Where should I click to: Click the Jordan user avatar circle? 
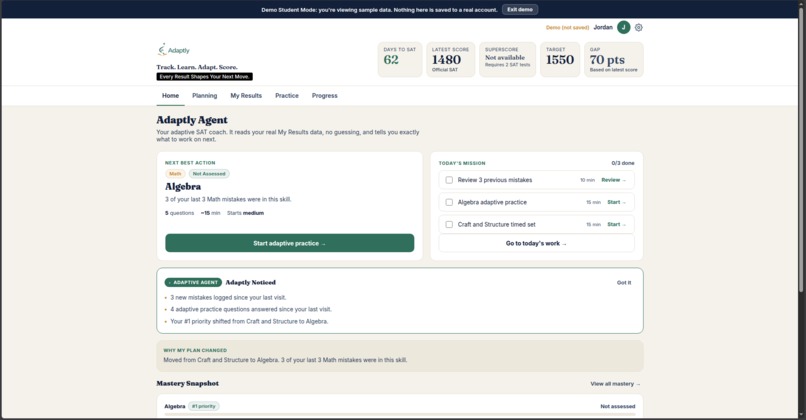click(x=624, y=27)
